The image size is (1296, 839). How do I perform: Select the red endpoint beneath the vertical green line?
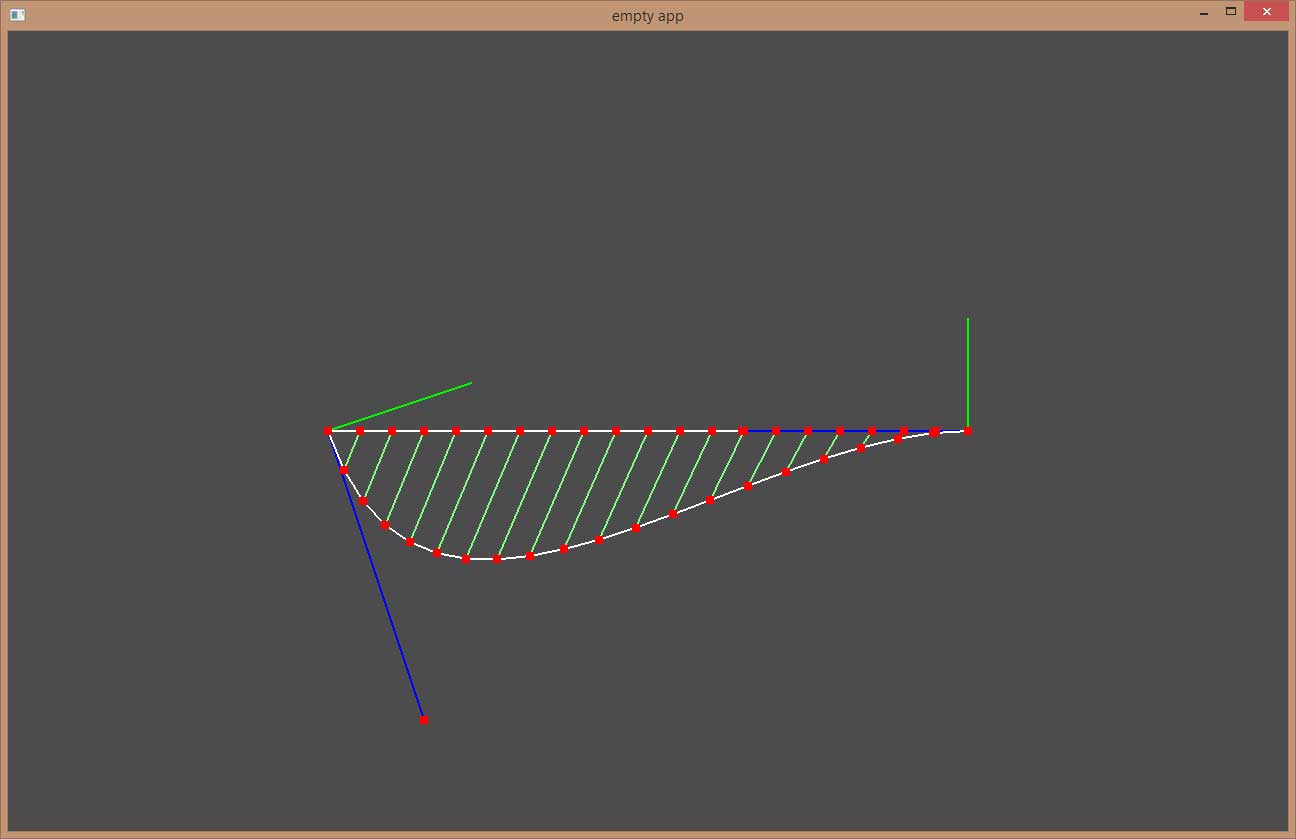point(968,431)
